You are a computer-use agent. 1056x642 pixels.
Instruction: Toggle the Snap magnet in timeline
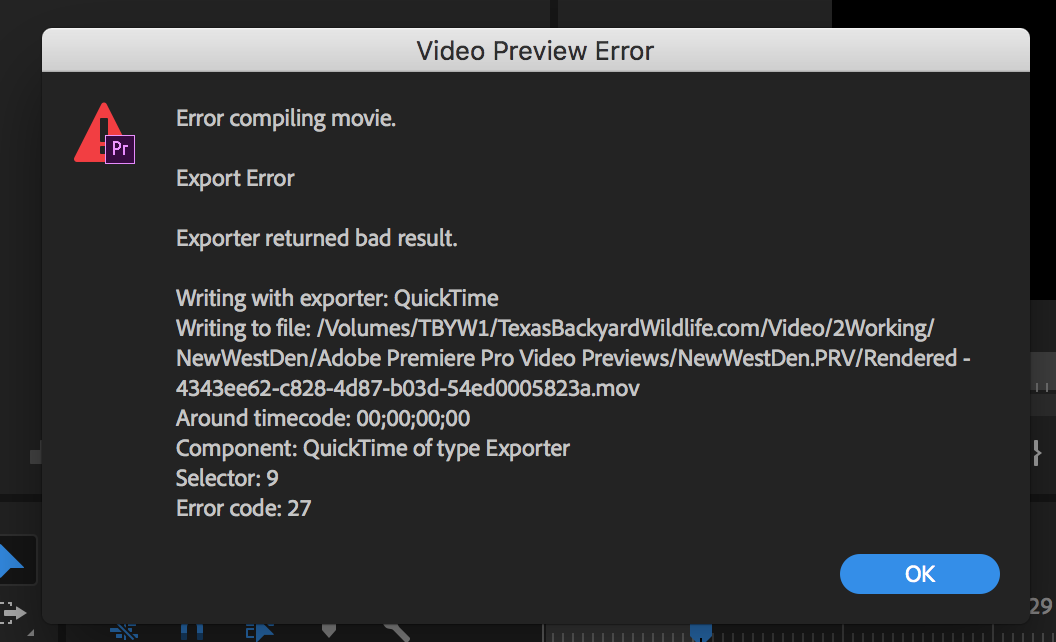tap(192, 633)
